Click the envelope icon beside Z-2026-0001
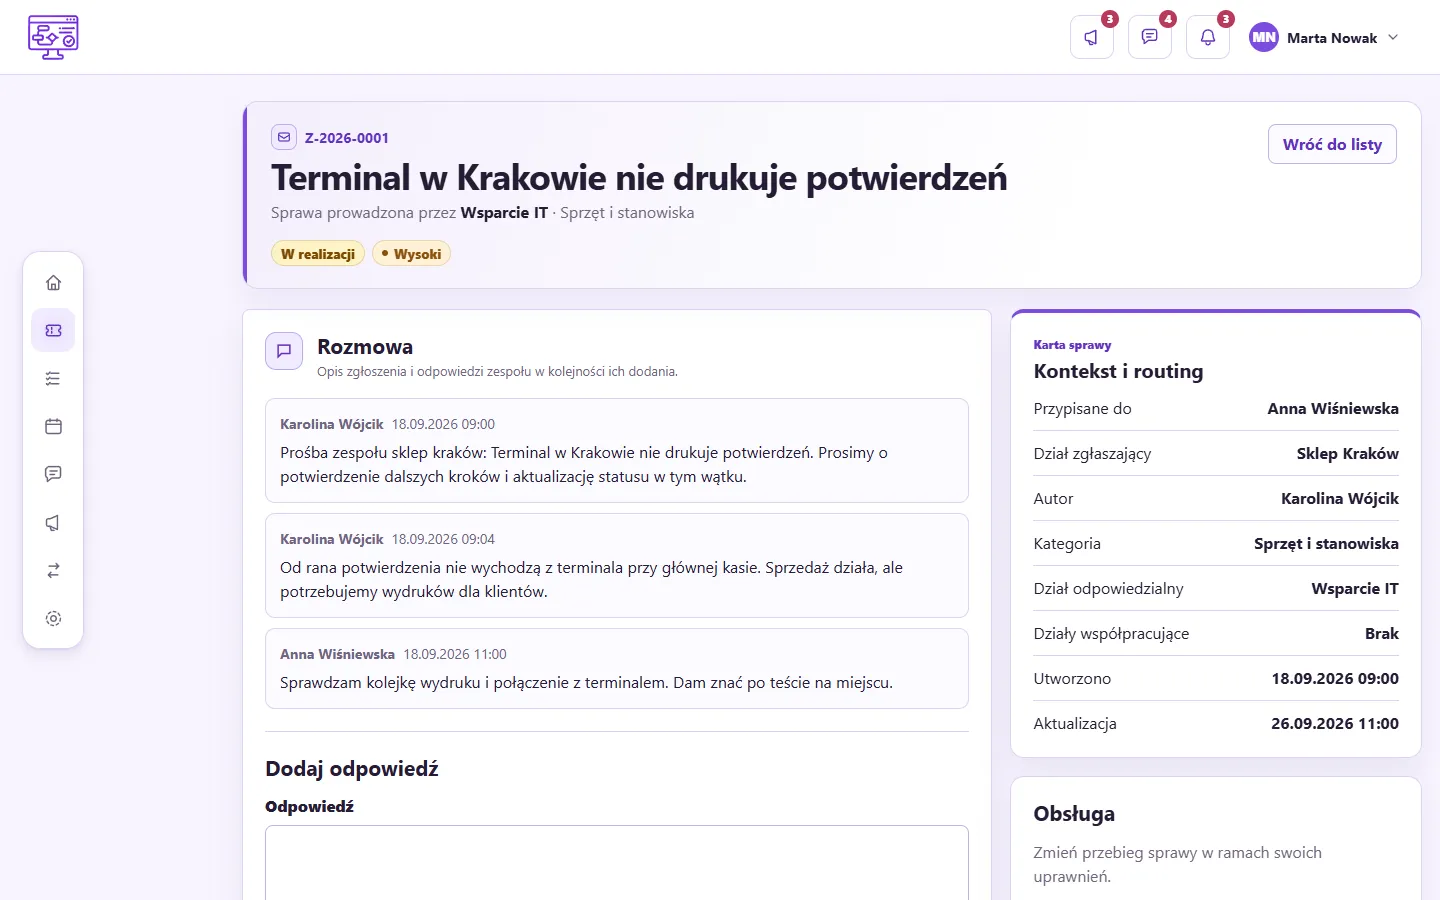The image size is (1440, 900). (x=284, y=137)
